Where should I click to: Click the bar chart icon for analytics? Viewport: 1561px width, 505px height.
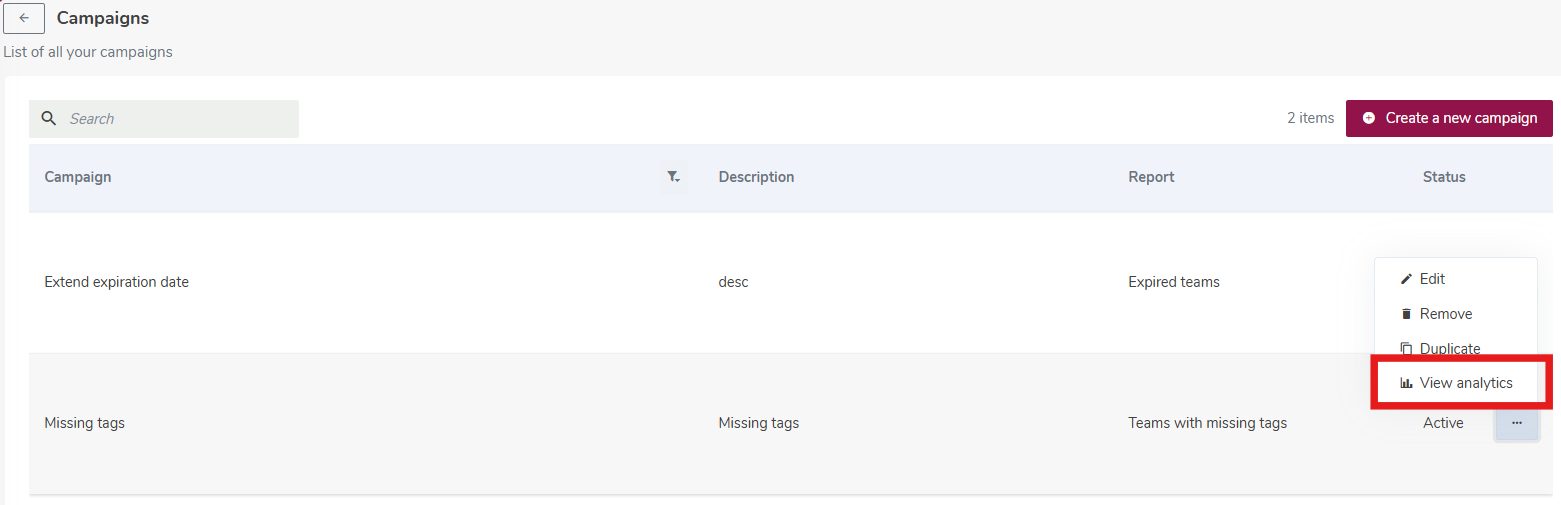pos(1406,383)
